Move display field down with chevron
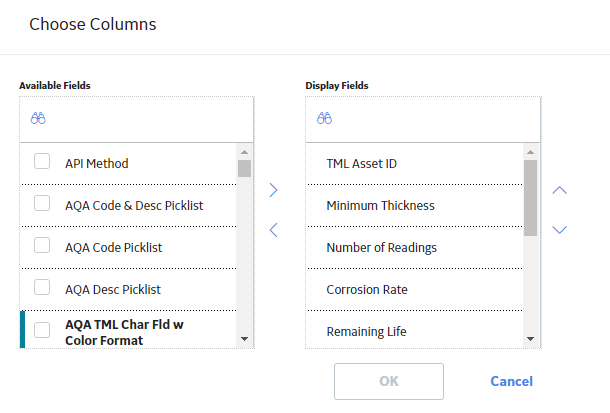Image resolution: width=610 pixels, height=413 pixels. [x=559, y=229]
